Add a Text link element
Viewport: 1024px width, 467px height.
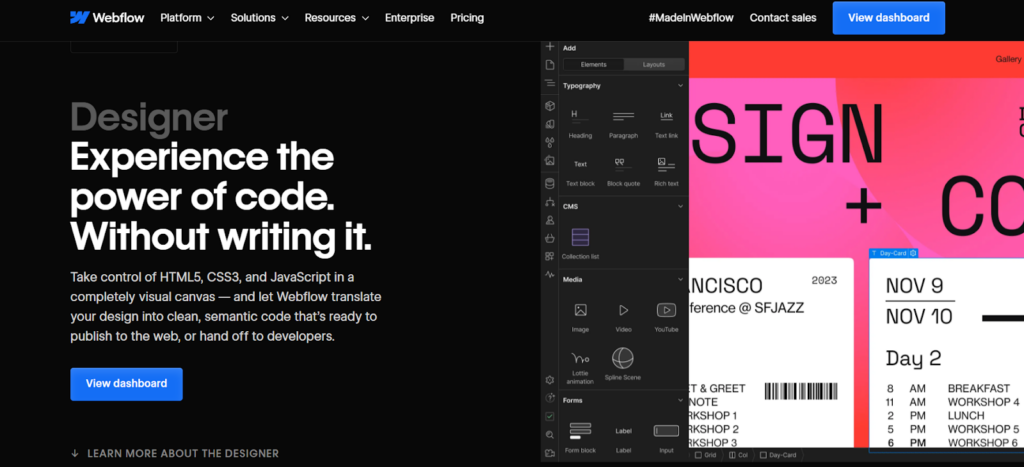[666, 123]
